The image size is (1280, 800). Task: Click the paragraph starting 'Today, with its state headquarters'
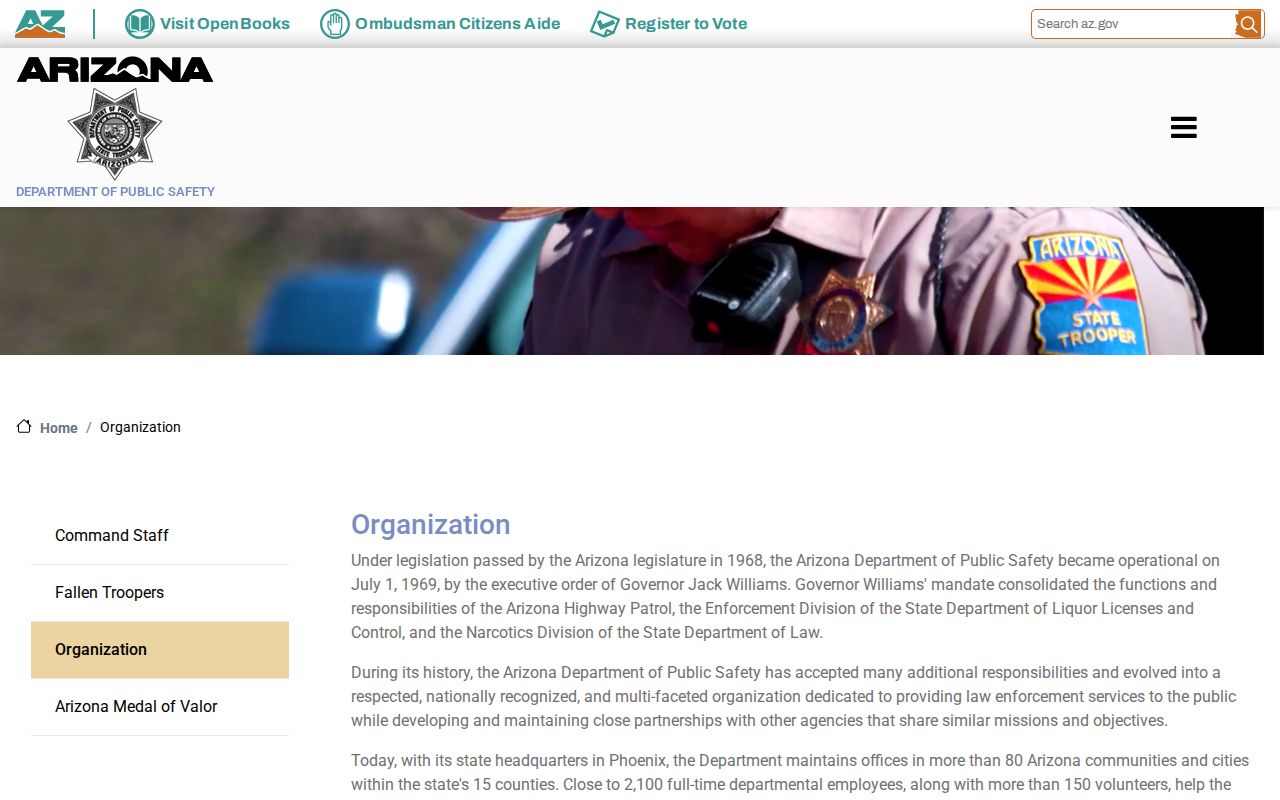(x=800, y=773)
